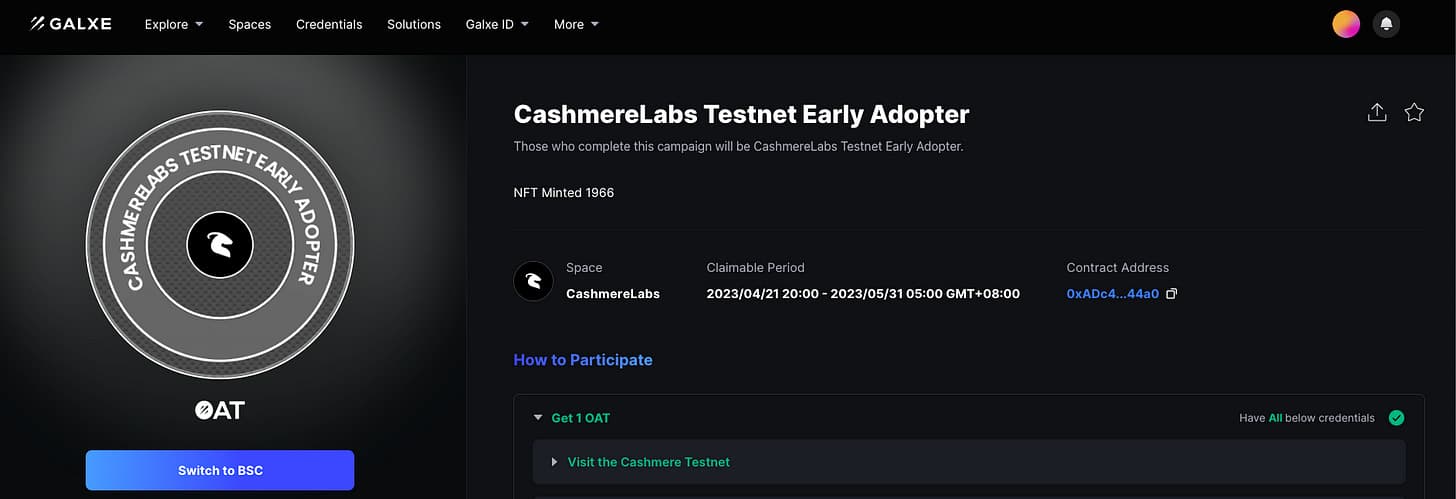This screenshot has width=1456, height=499.
Task: Open the More dropdown menu
Action: [576, 24]
